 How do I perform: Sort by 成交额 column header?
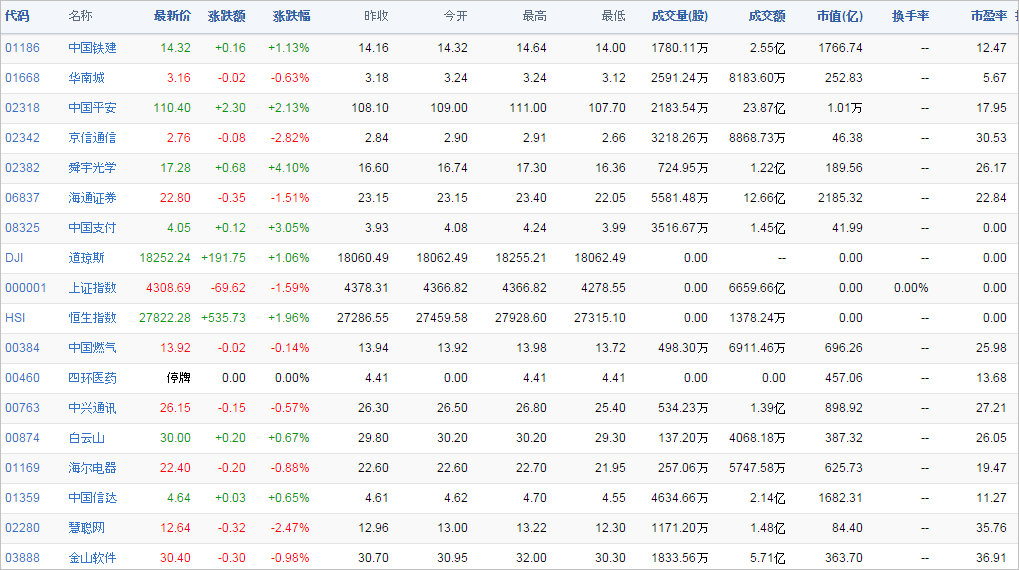coord(767,16)
